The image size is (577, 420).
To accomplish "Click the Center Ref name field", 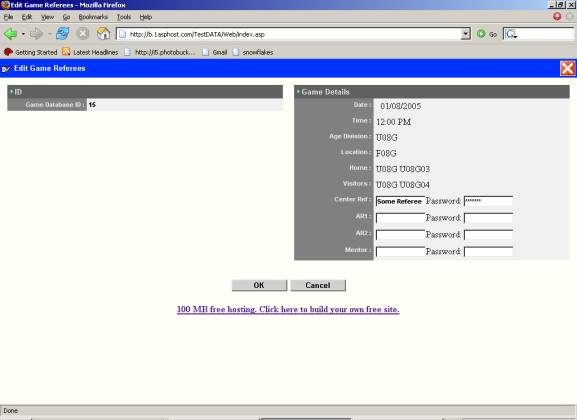I will tap(400, 201).
